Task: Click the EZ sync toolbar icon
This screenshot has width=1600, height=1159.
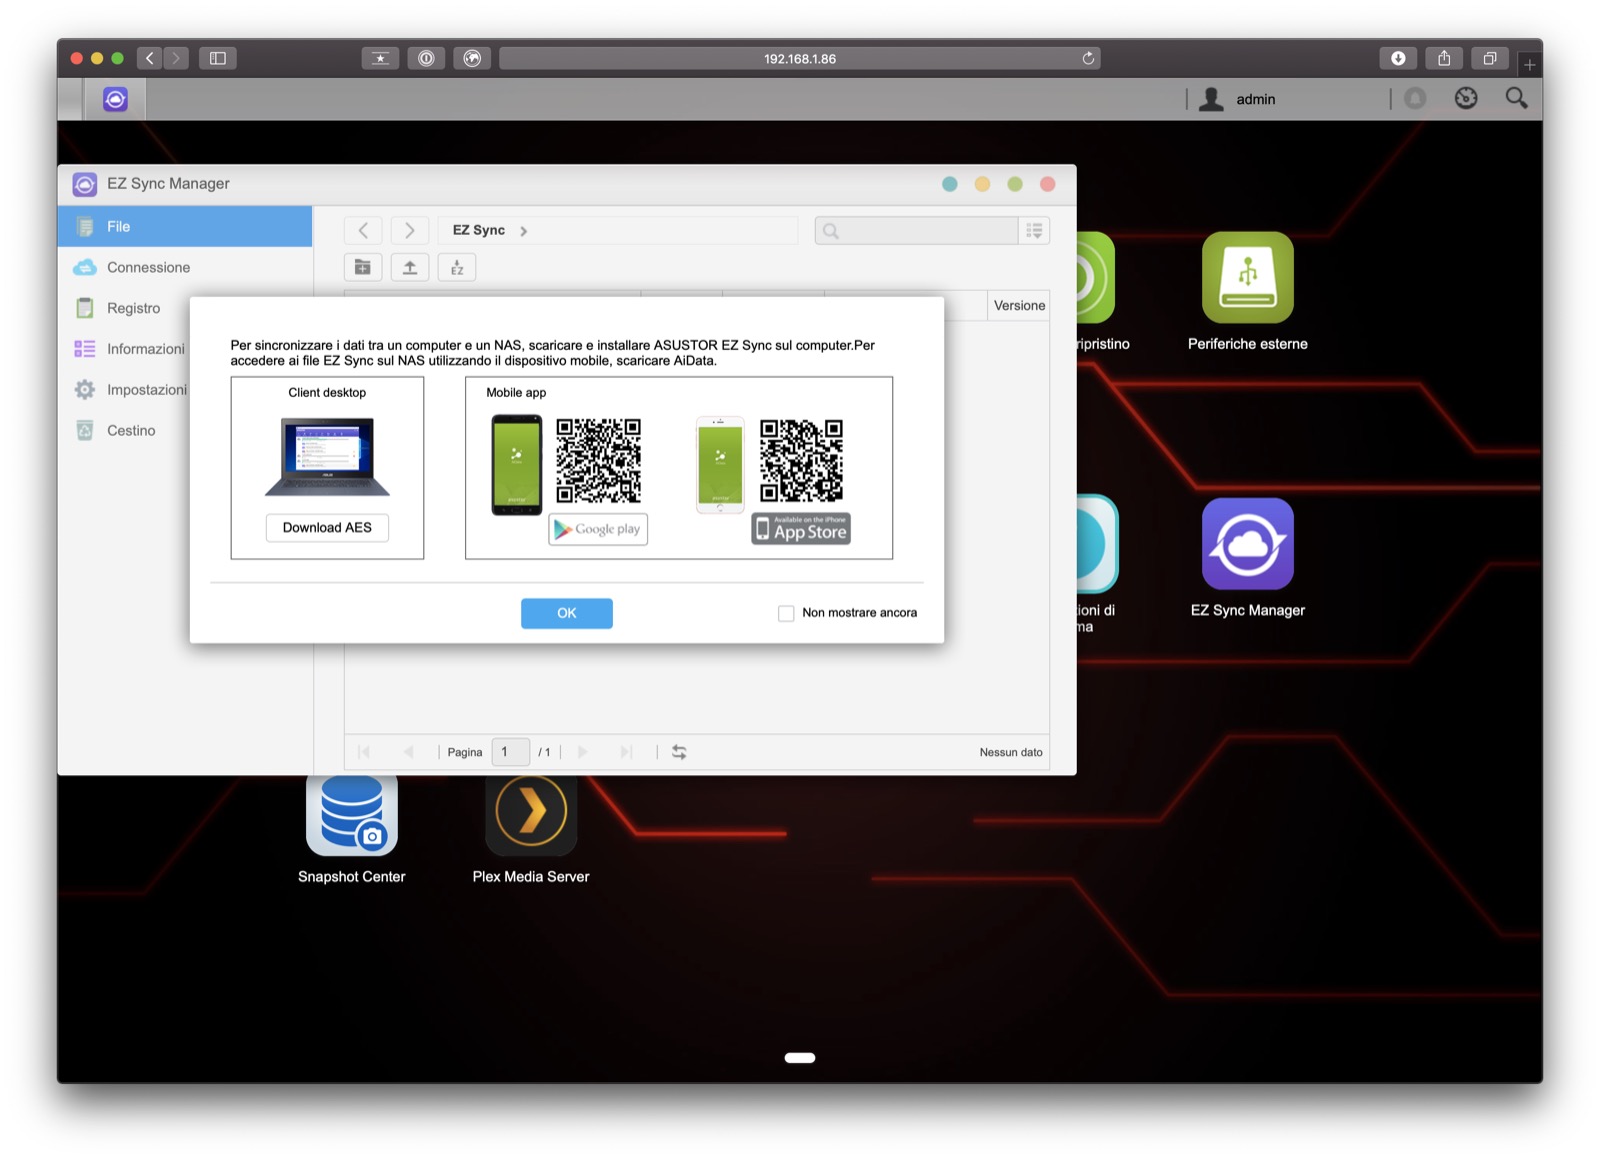Action: click(457, 267)
